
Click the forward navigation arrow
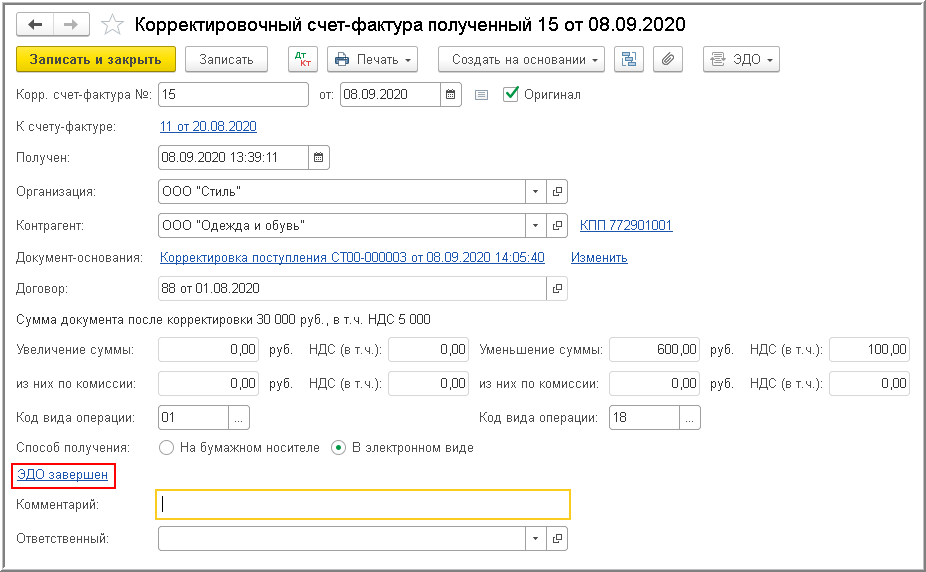point(72,24)
